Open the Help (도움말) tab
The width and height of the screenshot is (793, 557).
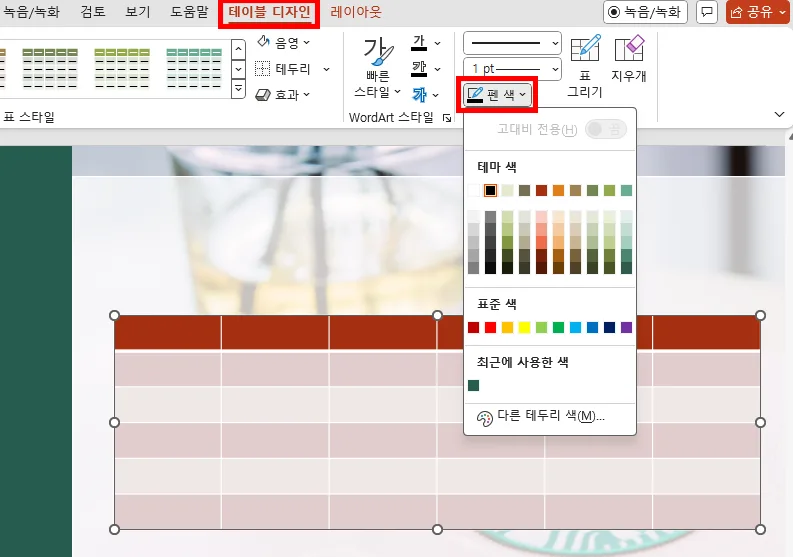point(190,12)
